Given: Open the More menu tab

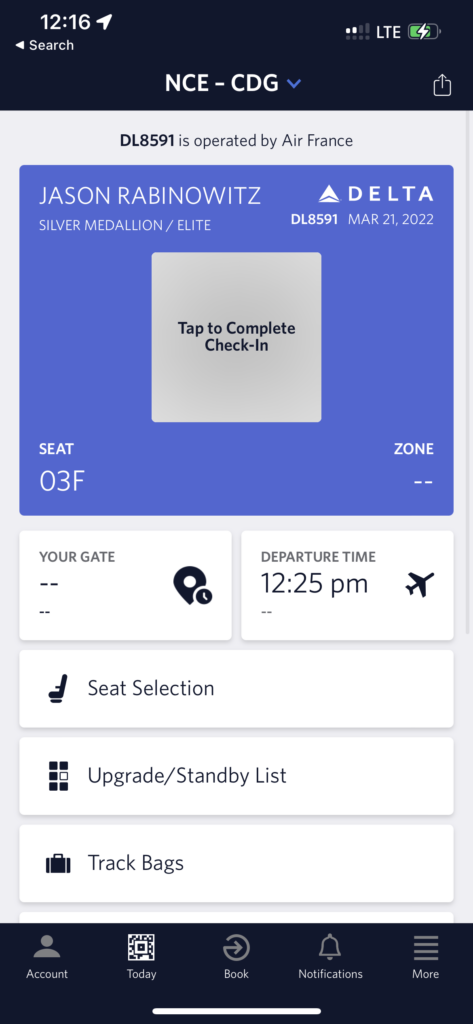Looking at the screenshot, I should click(425, 957).
